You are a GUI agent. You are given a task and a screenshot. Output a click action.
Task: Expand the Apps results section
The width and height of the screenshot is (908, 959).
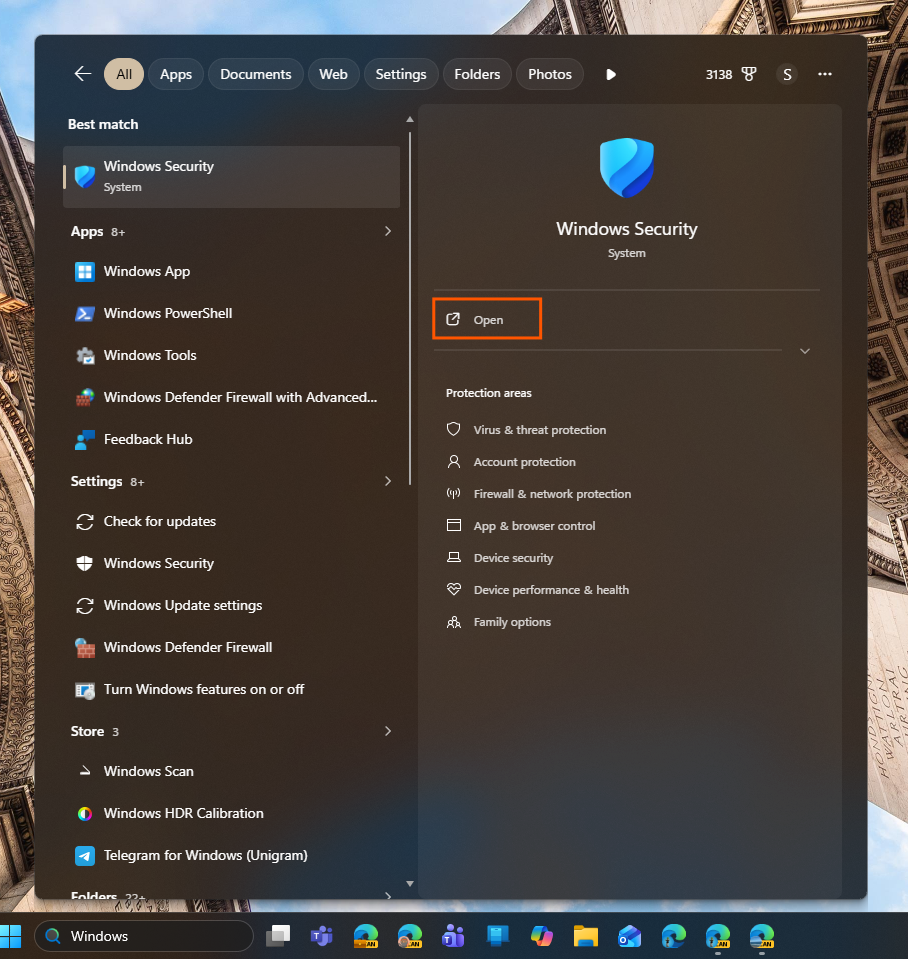coord(388,231)
